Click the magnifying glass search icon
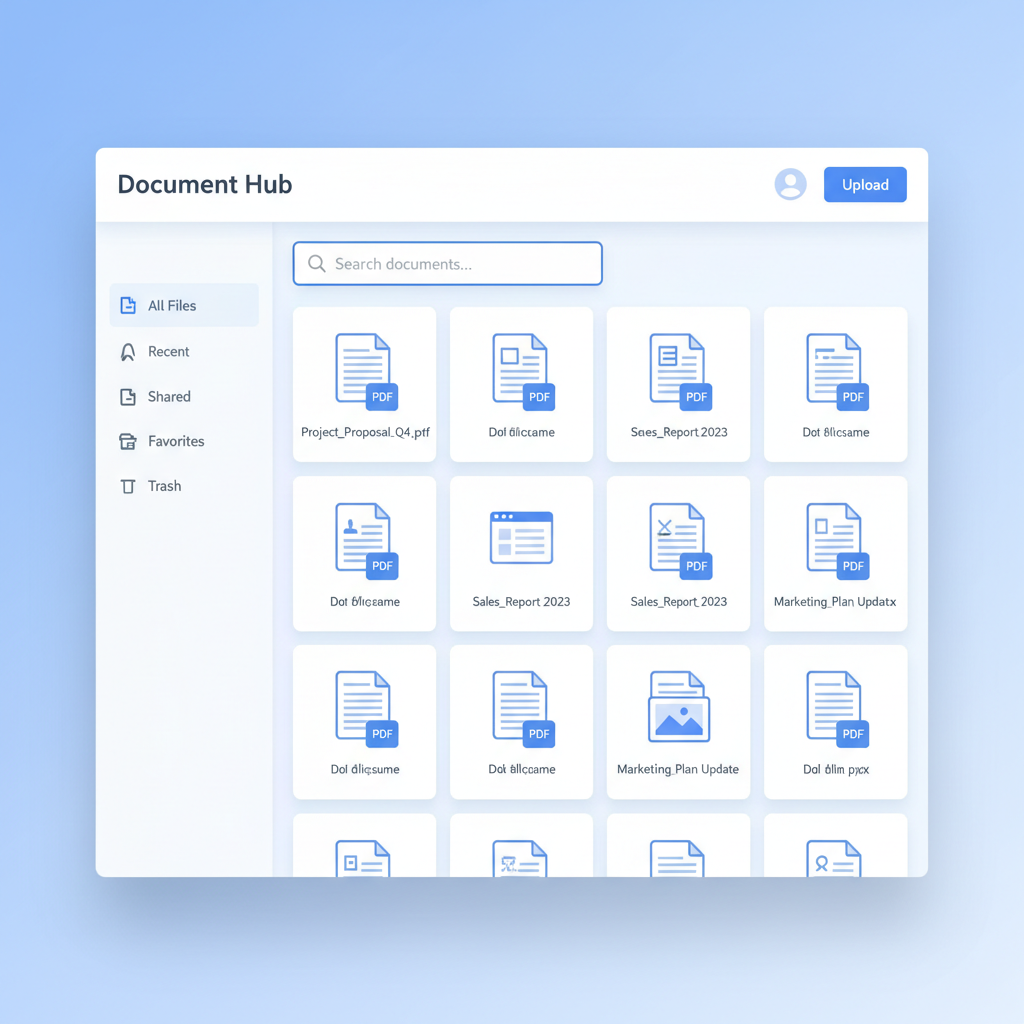Viewport: 1024px width, 1024px height. tap(317, 264)
